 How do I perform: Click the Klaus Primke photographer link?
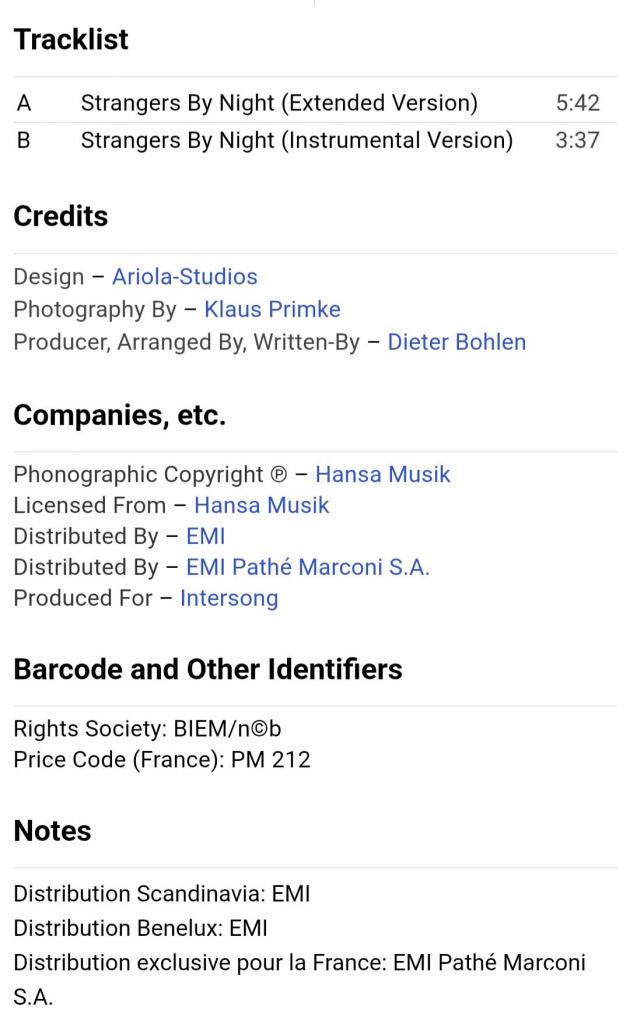[x=272, y=310]
